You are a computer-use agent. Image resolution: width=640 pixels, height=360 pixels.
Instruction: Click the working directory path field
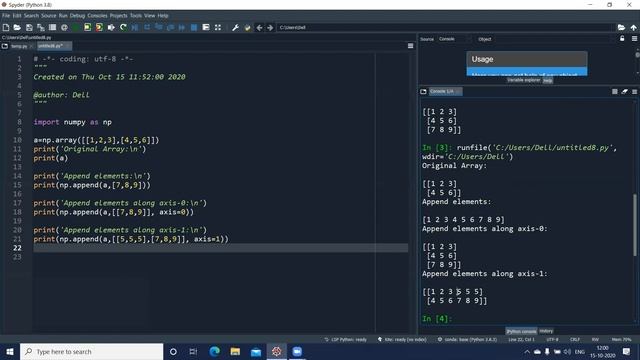click(445, 27)
